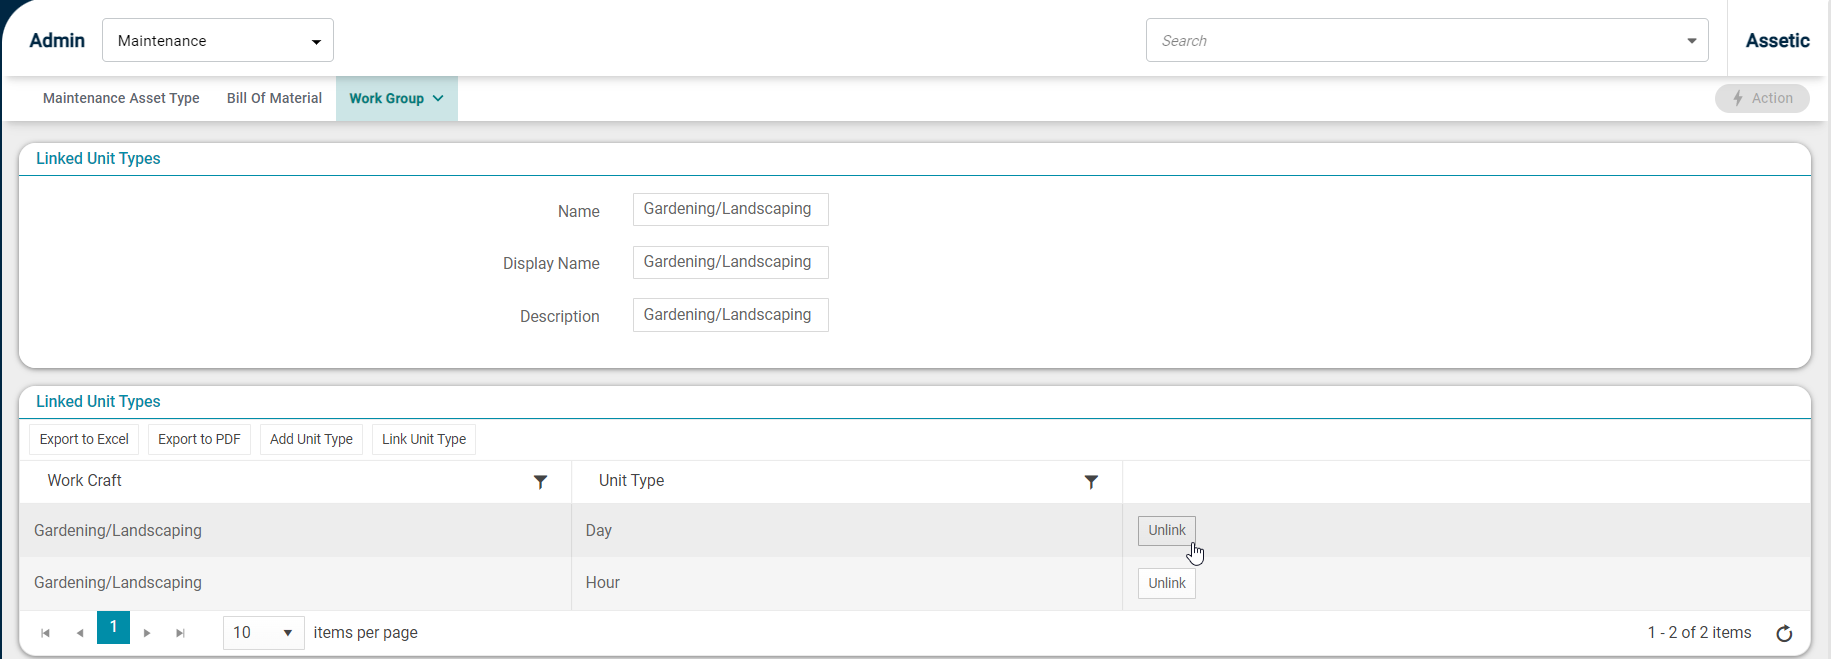
Task: Select Gardening/Landscaping cell in Hour row
Action: tap(295, 583)
